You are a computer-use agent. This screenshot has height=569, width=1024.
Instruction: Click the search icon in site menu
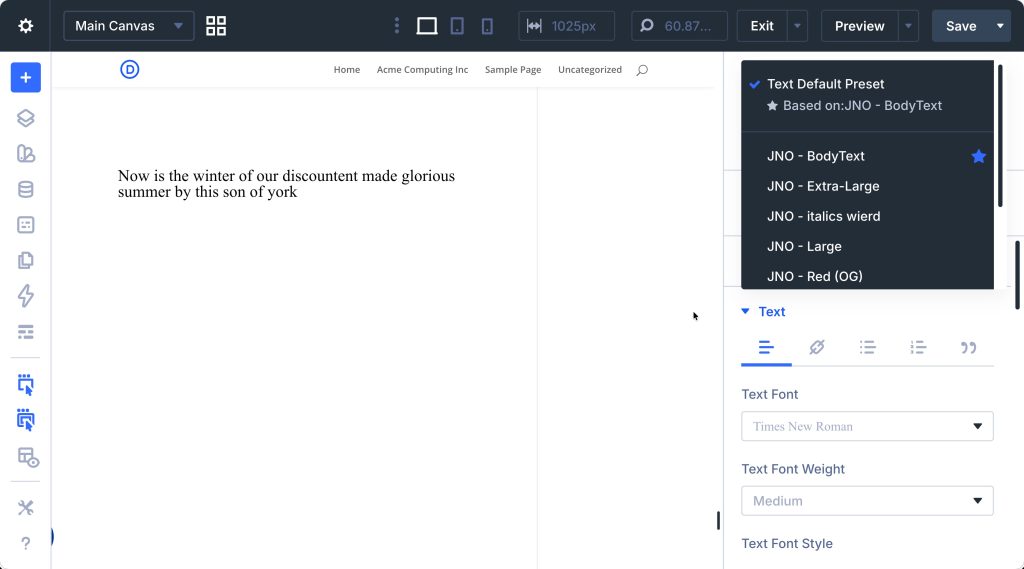[642, 70]
